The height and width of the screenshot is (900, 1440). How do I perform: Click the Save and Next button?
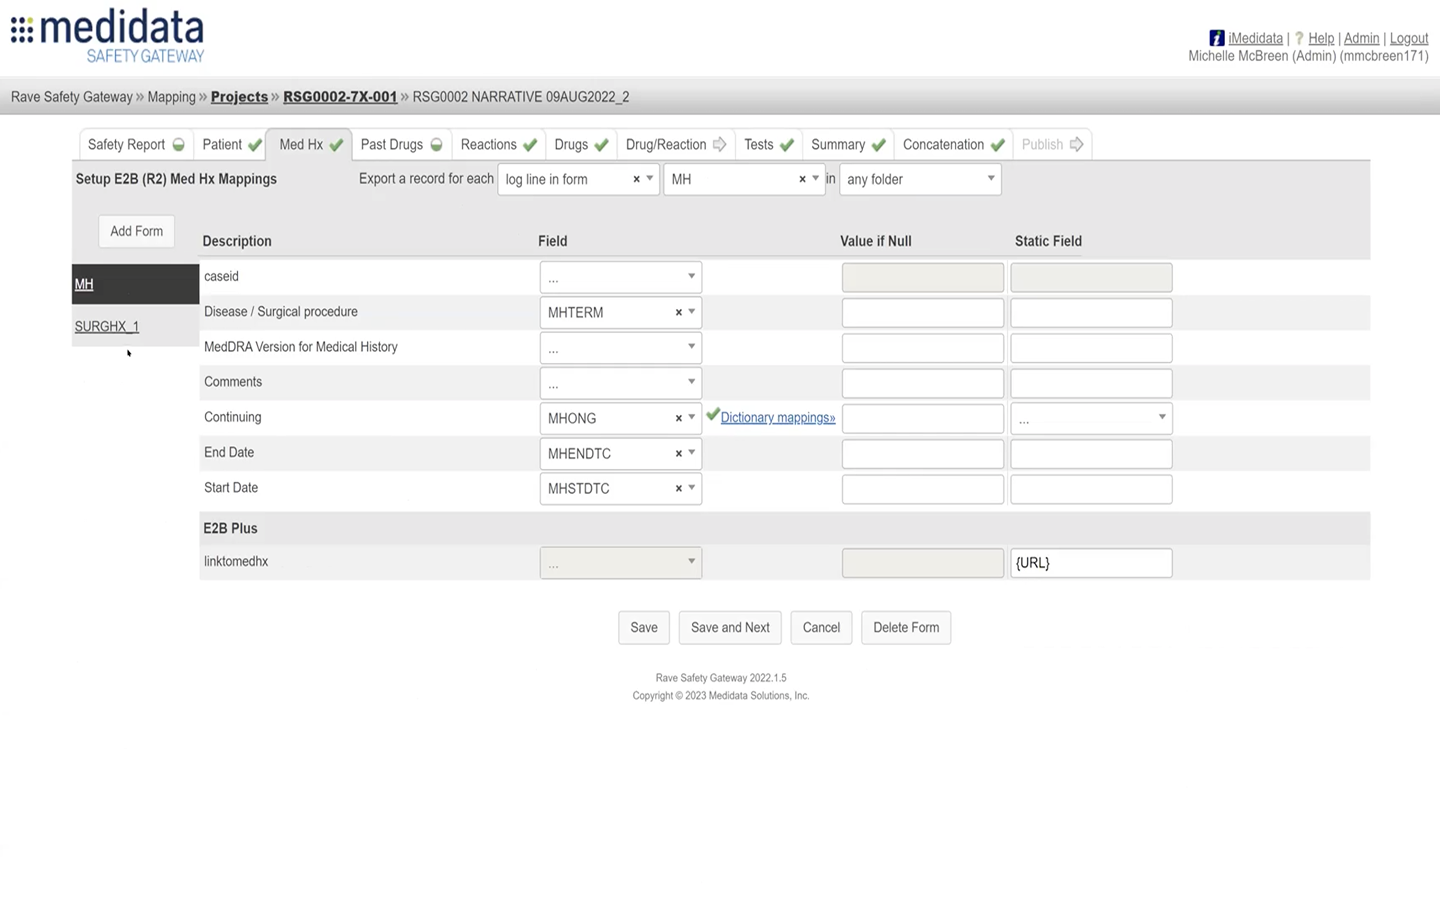click(x=730, y=627)
